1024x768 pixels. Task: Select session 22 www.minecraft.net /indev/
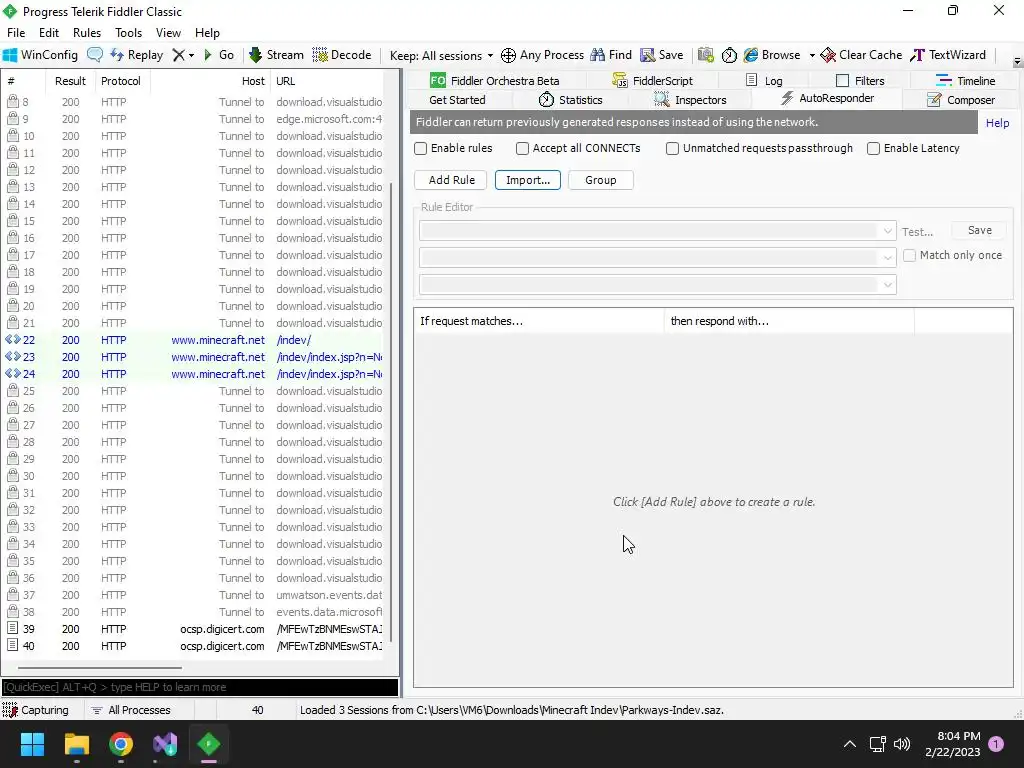pyautogui.click(x=193, y=340)
